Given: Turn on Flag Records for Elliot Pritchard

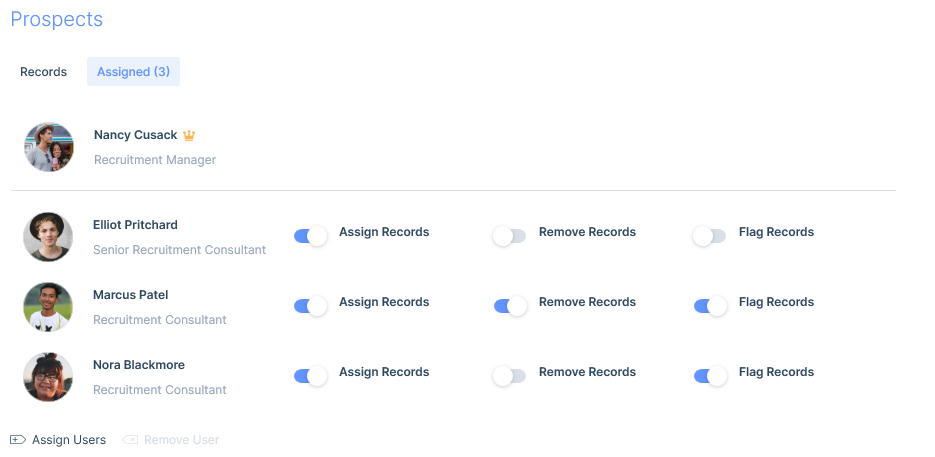Looking at the screenshot, I should coord(709,236).
